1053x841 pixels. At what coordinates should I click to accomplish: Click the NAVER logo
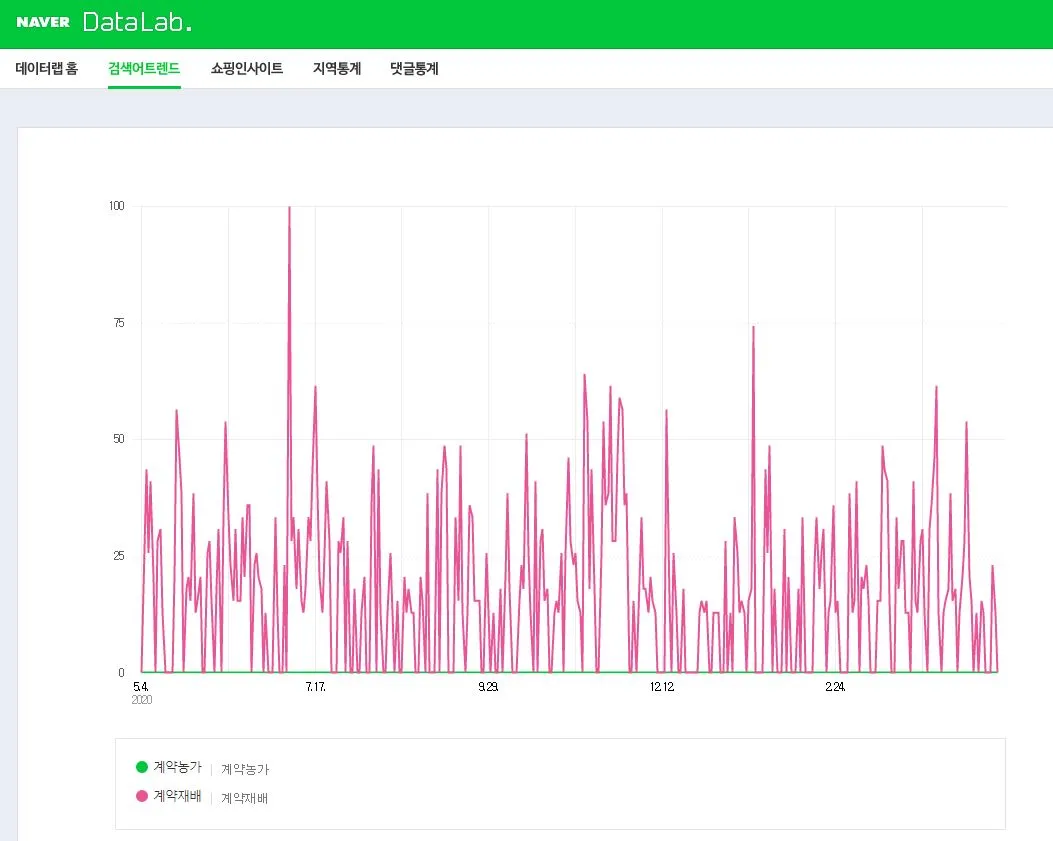tap(43, 22)
